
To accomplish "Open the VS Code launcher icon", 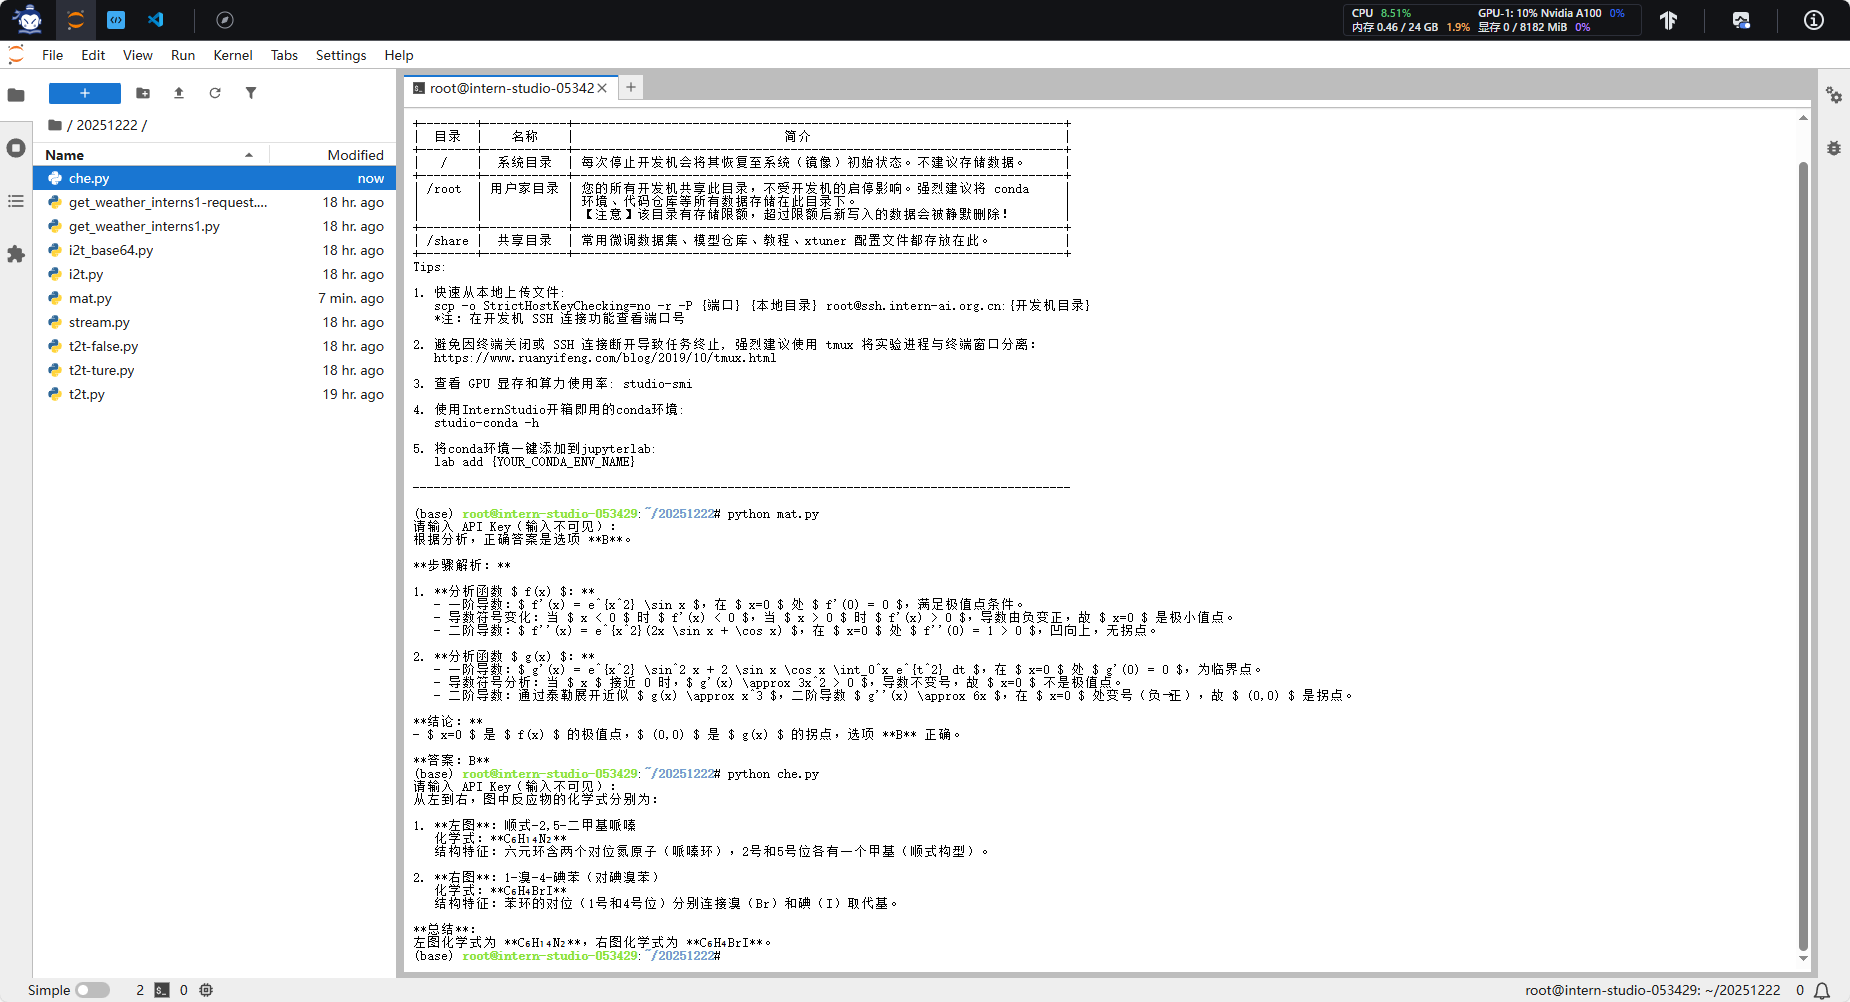I will coord(156,20).
